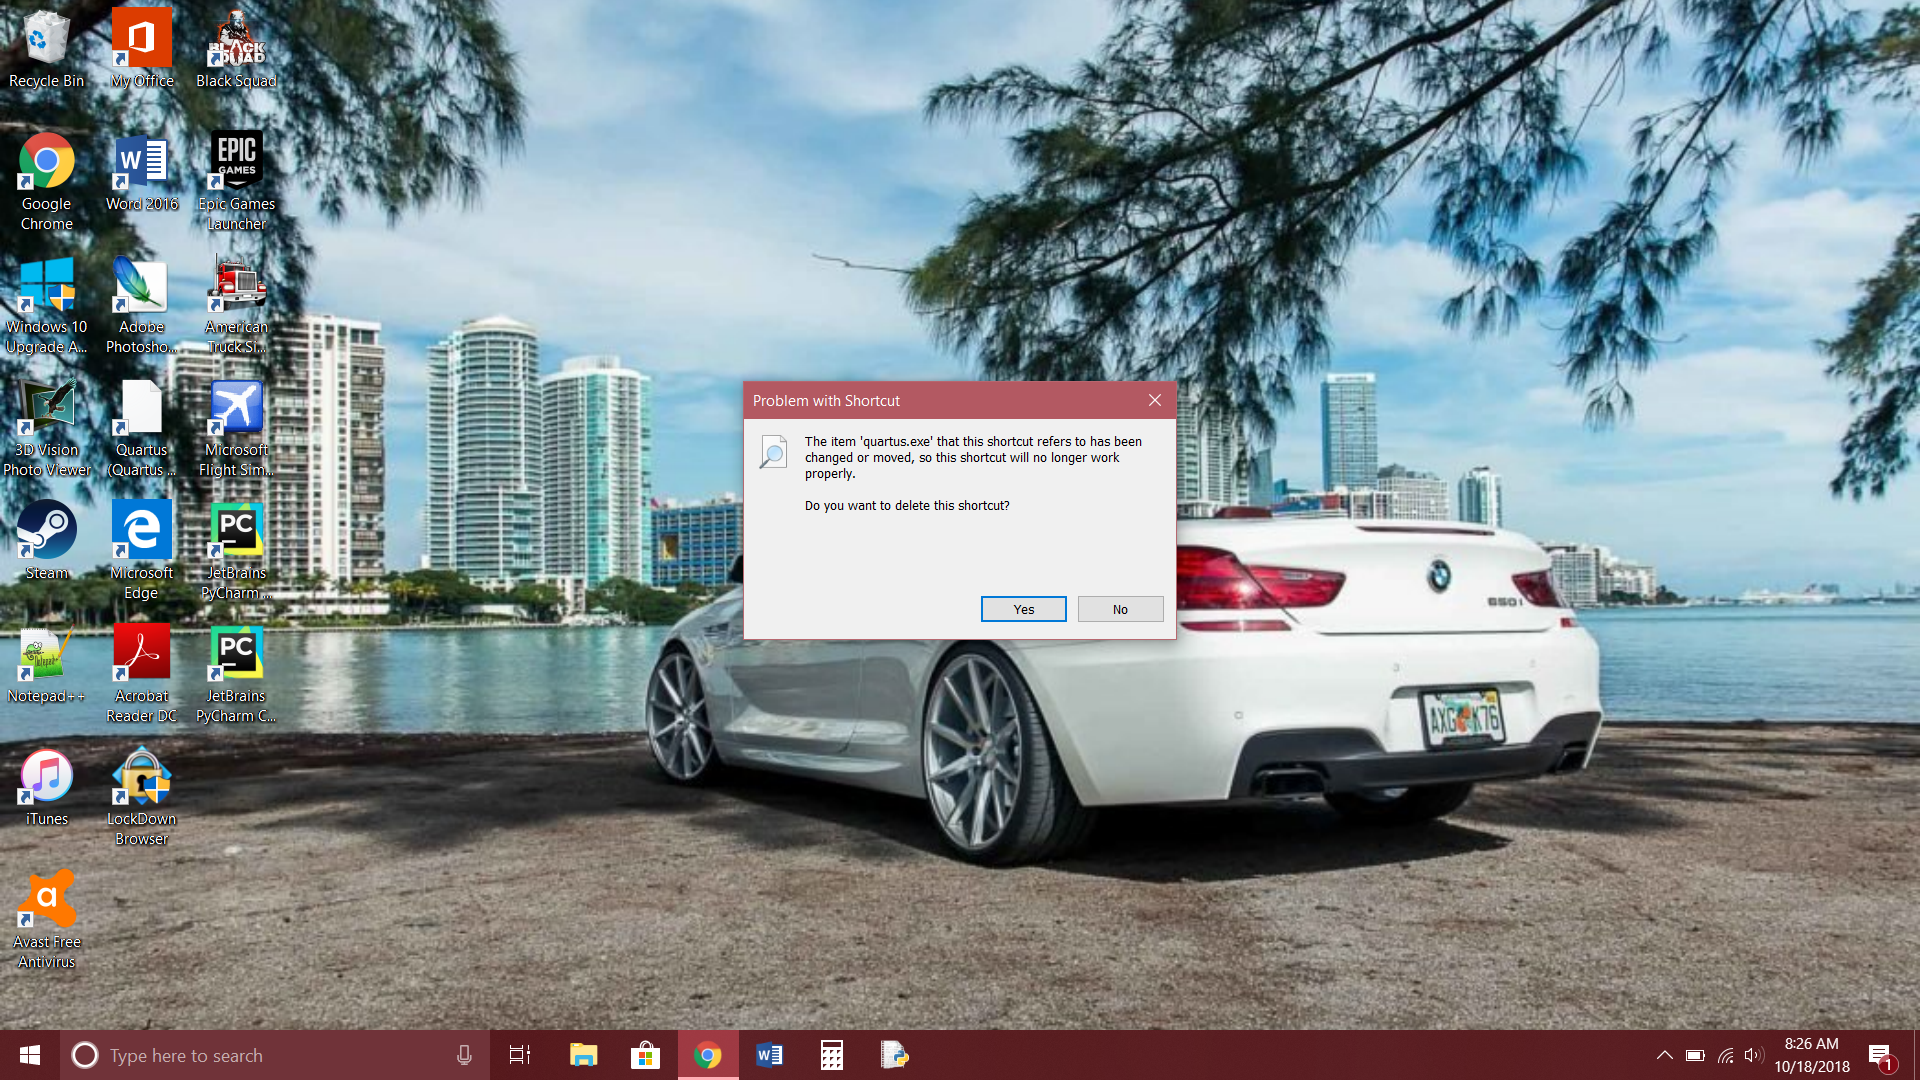Click No in the shortcut dialog
1920x1080 pixels.
1120,609
